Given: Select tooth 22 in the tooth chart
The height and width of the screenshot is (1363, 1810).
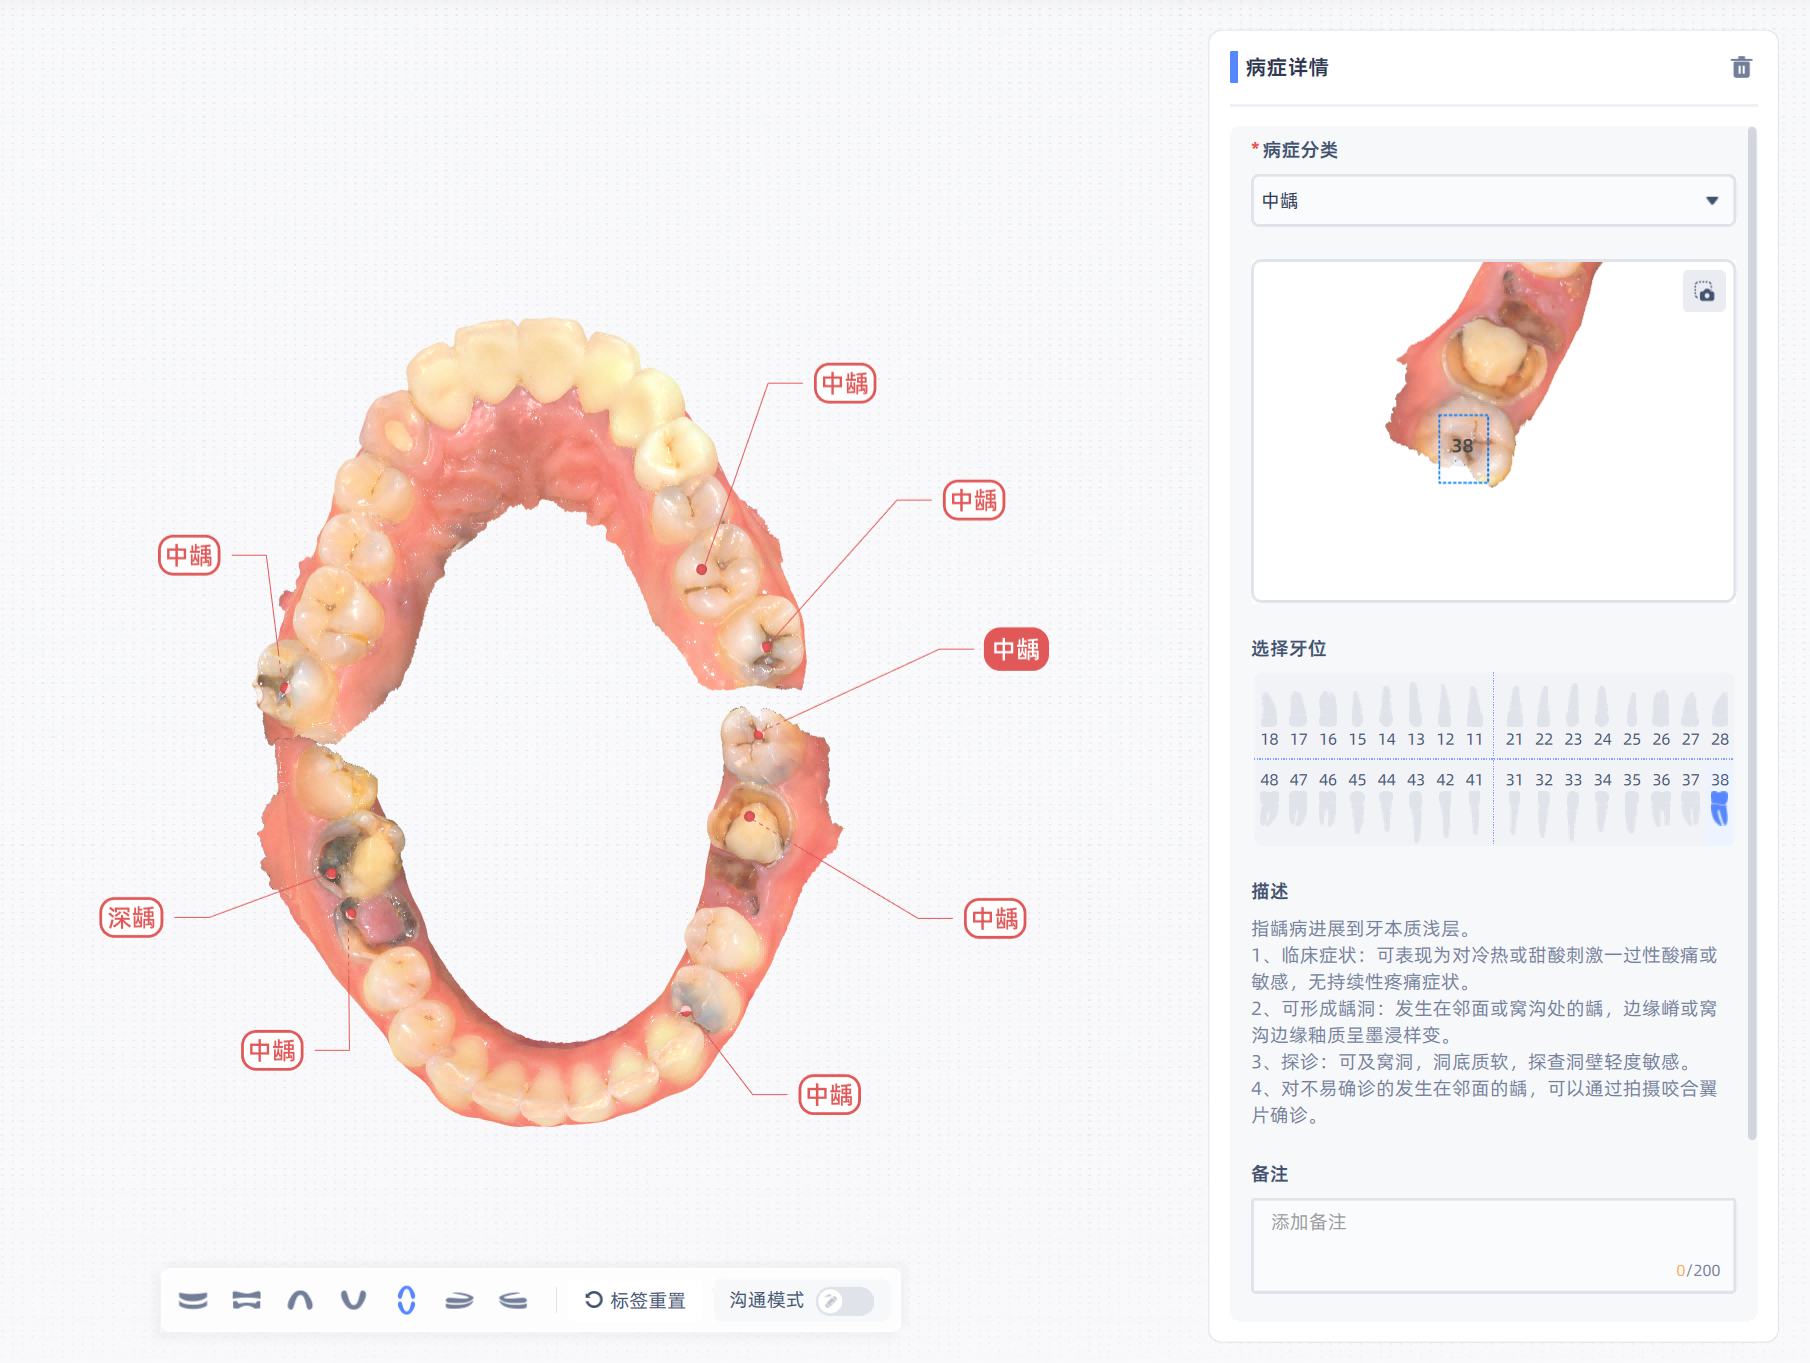Looking at the screenshot, I should tap(1544, 718).
